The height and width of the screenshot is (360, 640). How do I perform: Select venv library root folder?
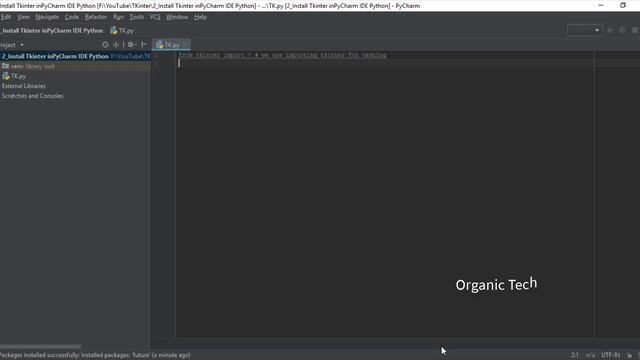click(76, 66)
